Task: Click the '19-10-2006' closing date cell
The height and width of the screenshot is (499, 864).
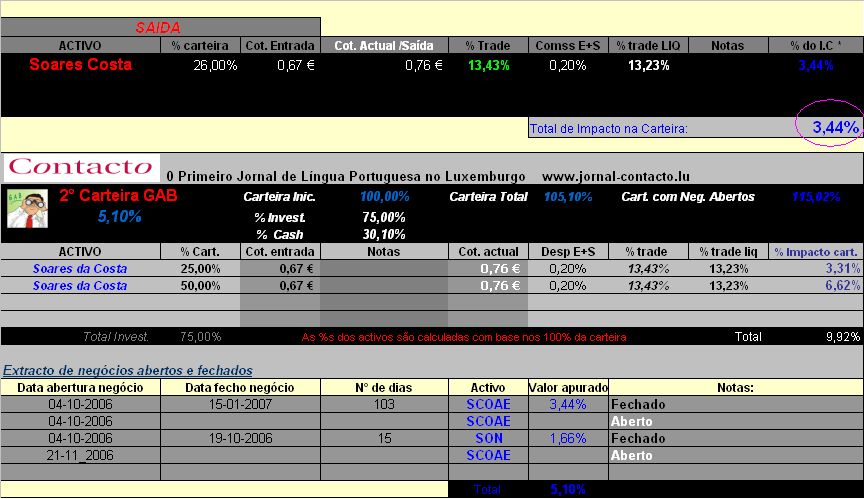Action: click(x=240, y=438)
